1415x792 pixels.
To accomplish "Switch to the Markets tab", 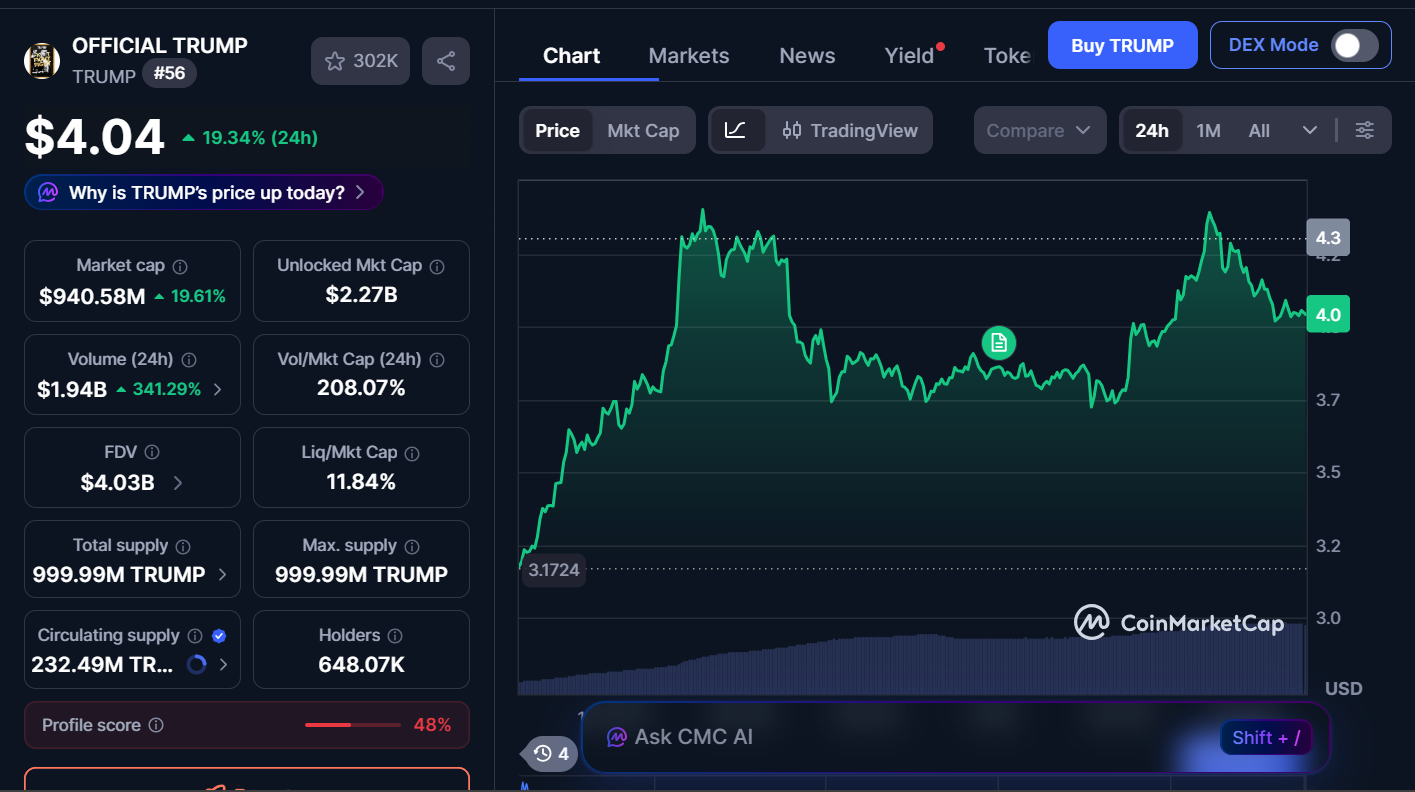I will coord(688,55).
